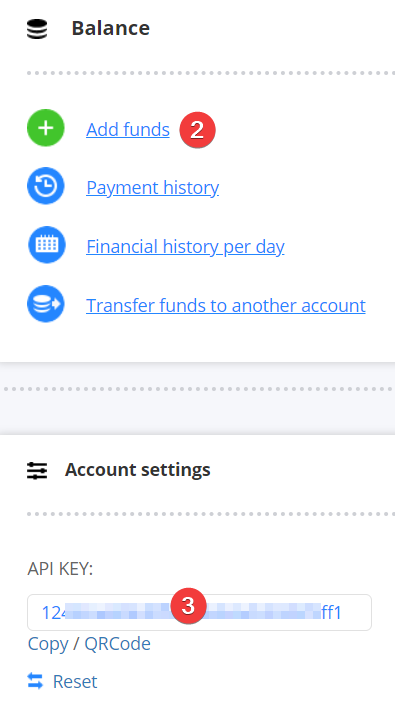Click the green plus Add funds icon
The height and width of the screenshot is (702, 395).
tap(46, 128)
